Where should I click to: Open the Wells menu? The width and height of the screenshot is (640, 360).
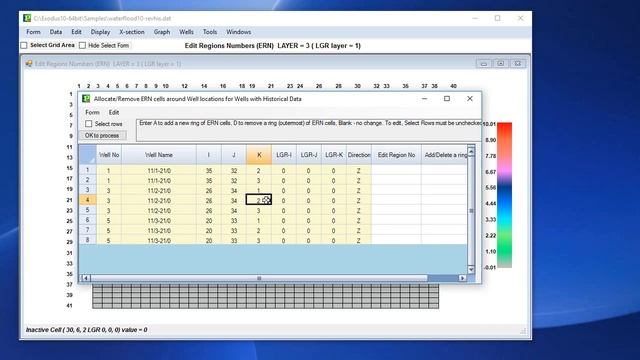(x=187, y=32)
